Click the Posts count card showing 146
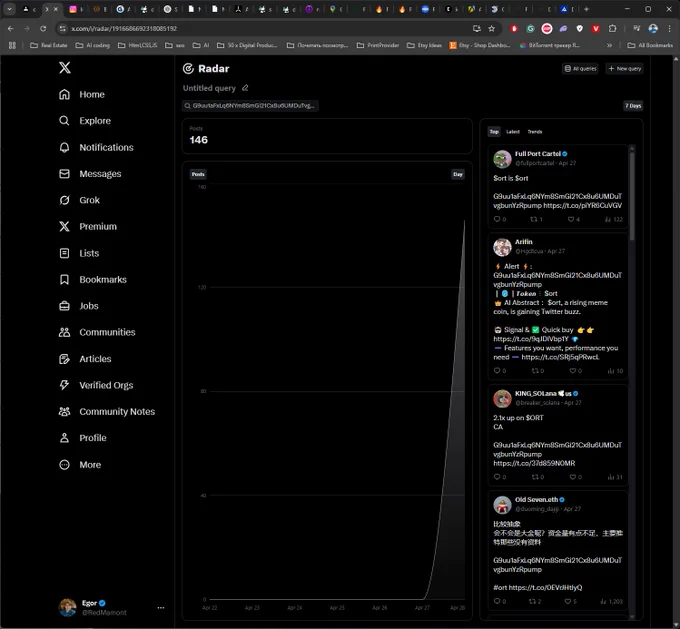The width and height of the screenshot is (680, 629). tap(327, 136)
